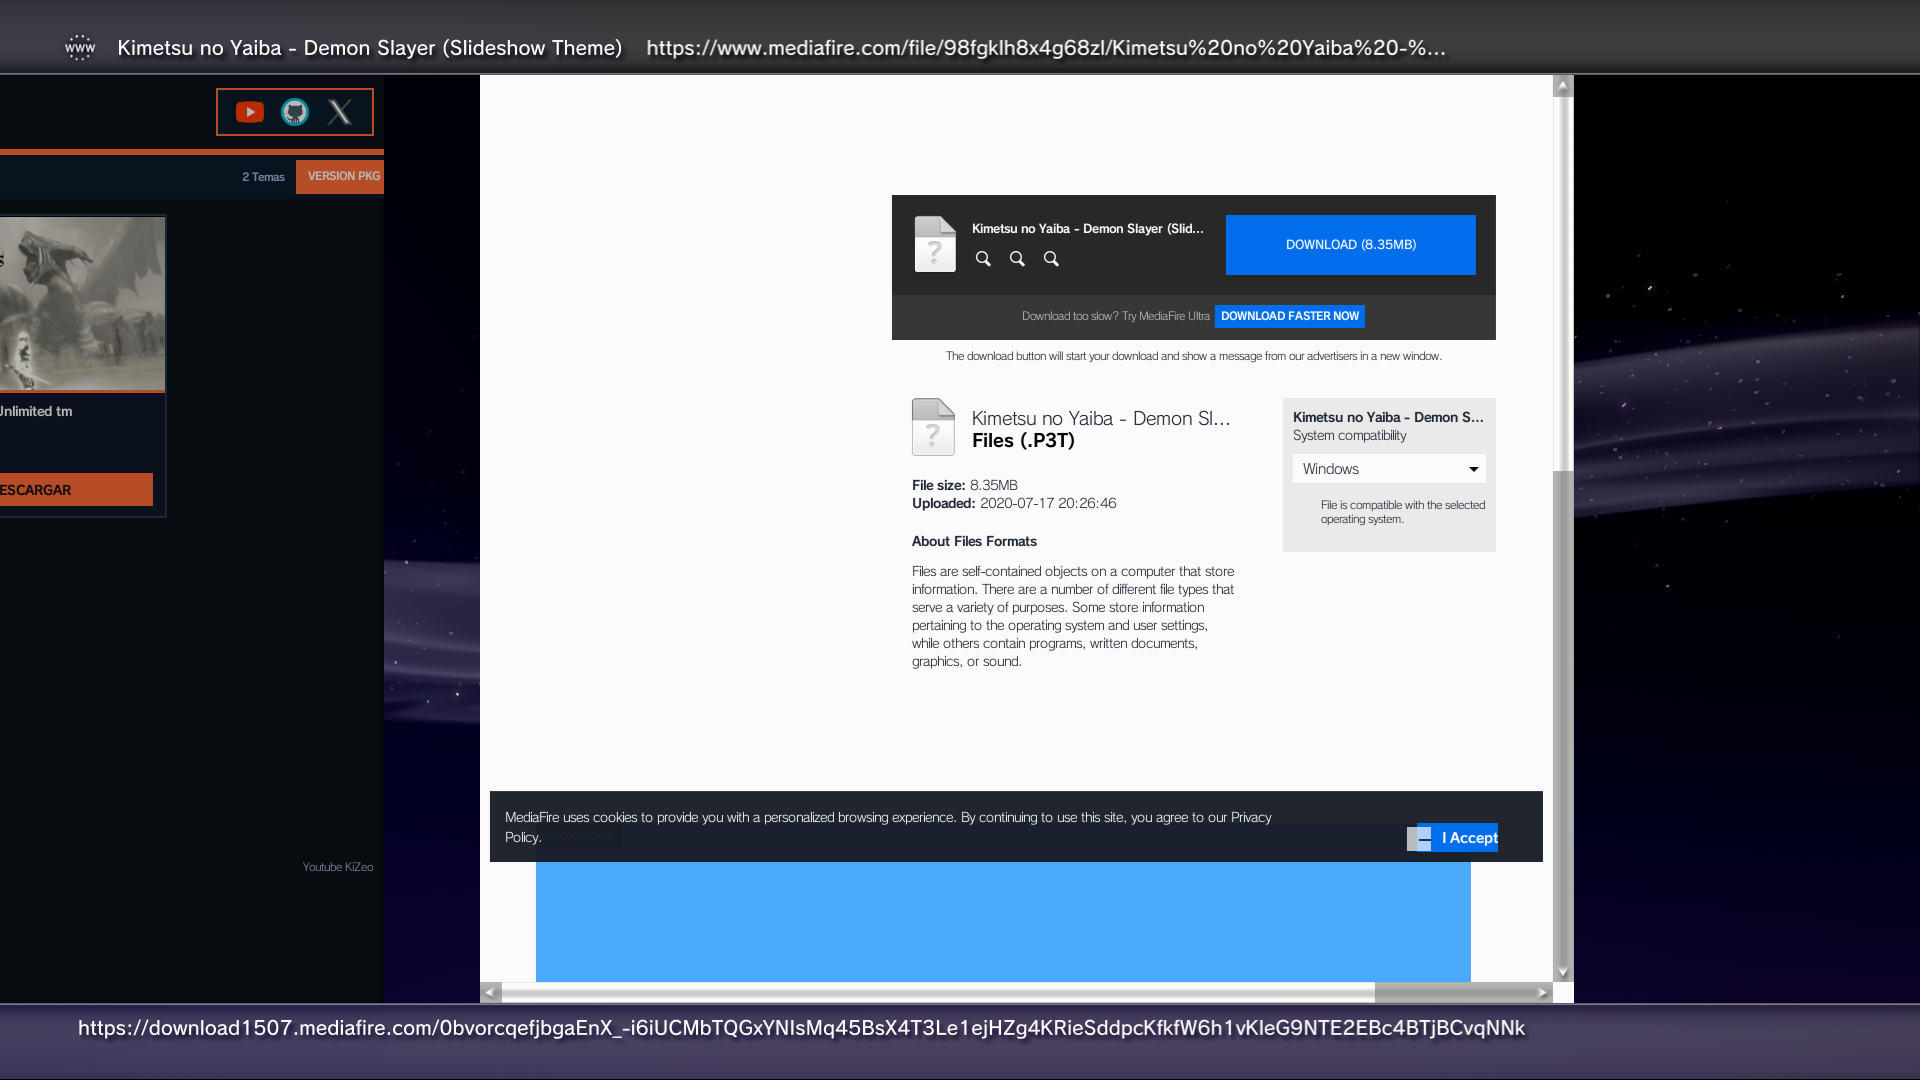
Task: Click the page title 'Kimetsu no Yaiba - Demon Slayer (Slideshow Theme)'
Action: tap(370, 48)
